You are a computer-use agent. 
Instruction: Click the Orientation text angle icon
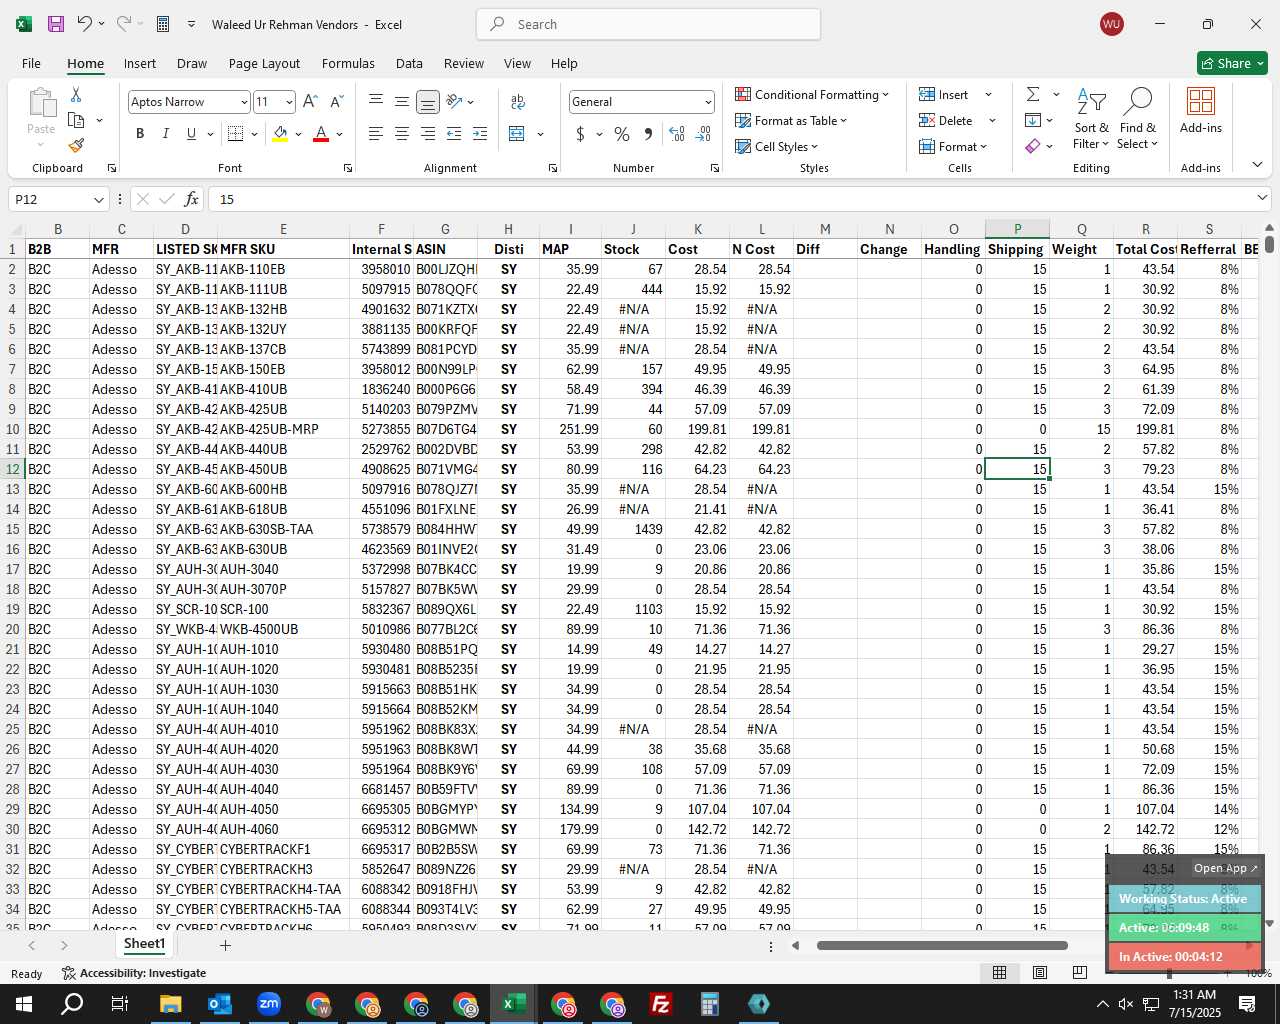(x=455, y=101)
